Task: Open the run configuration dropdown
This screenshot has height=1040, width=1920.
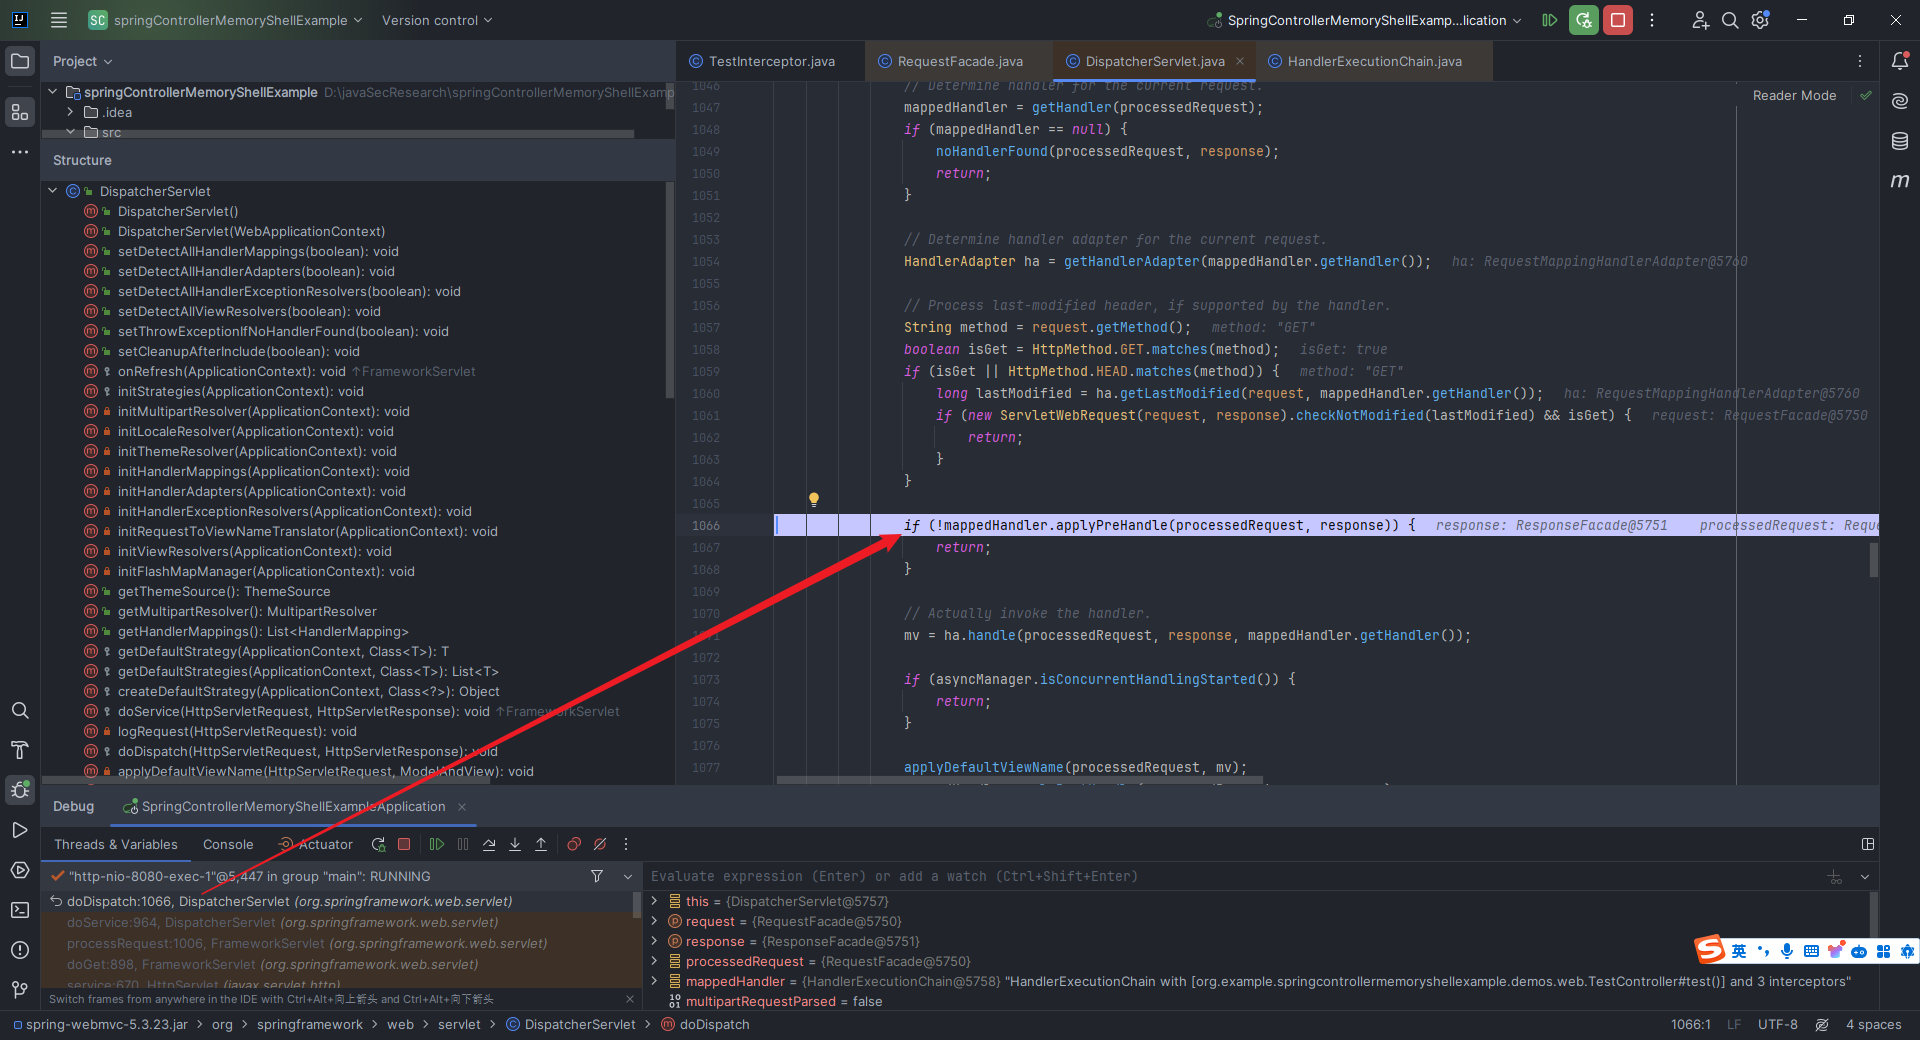Action: pos(1365,20)
